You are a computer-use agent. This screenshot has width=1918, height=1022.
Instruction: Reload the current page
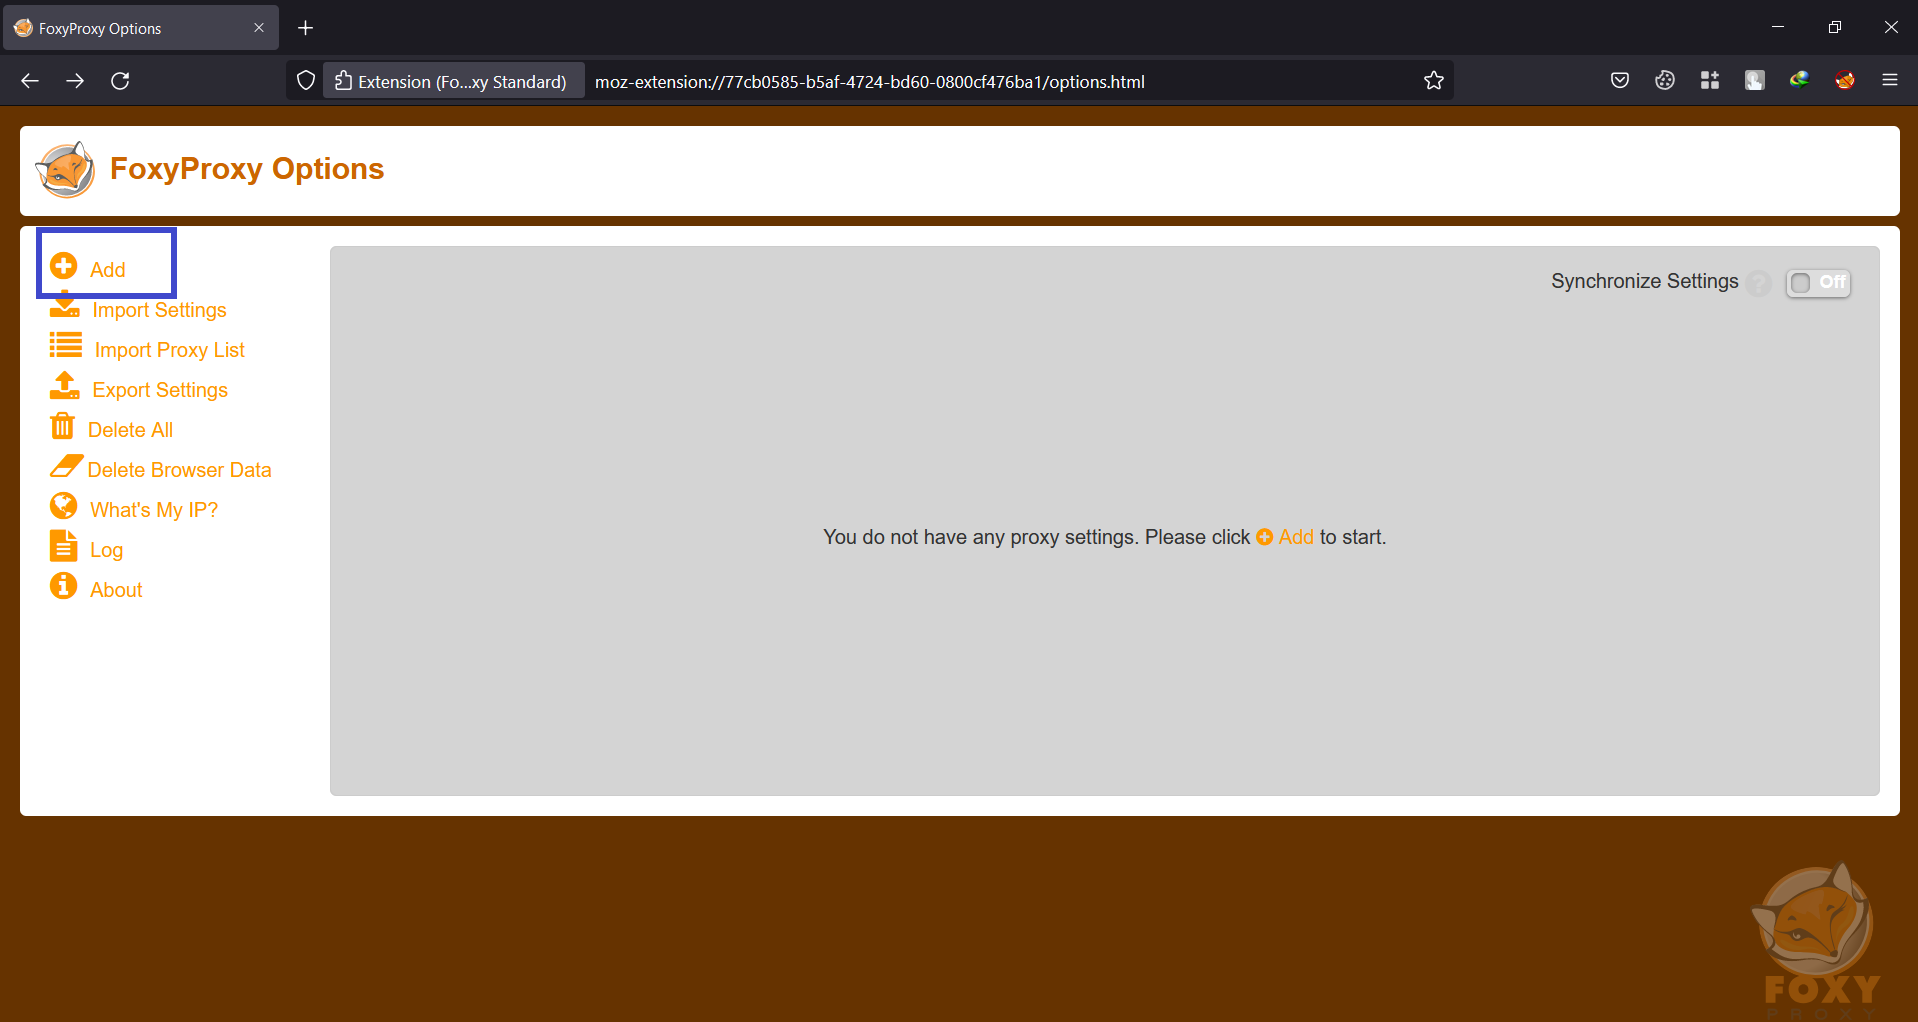[x=120, y=81]
